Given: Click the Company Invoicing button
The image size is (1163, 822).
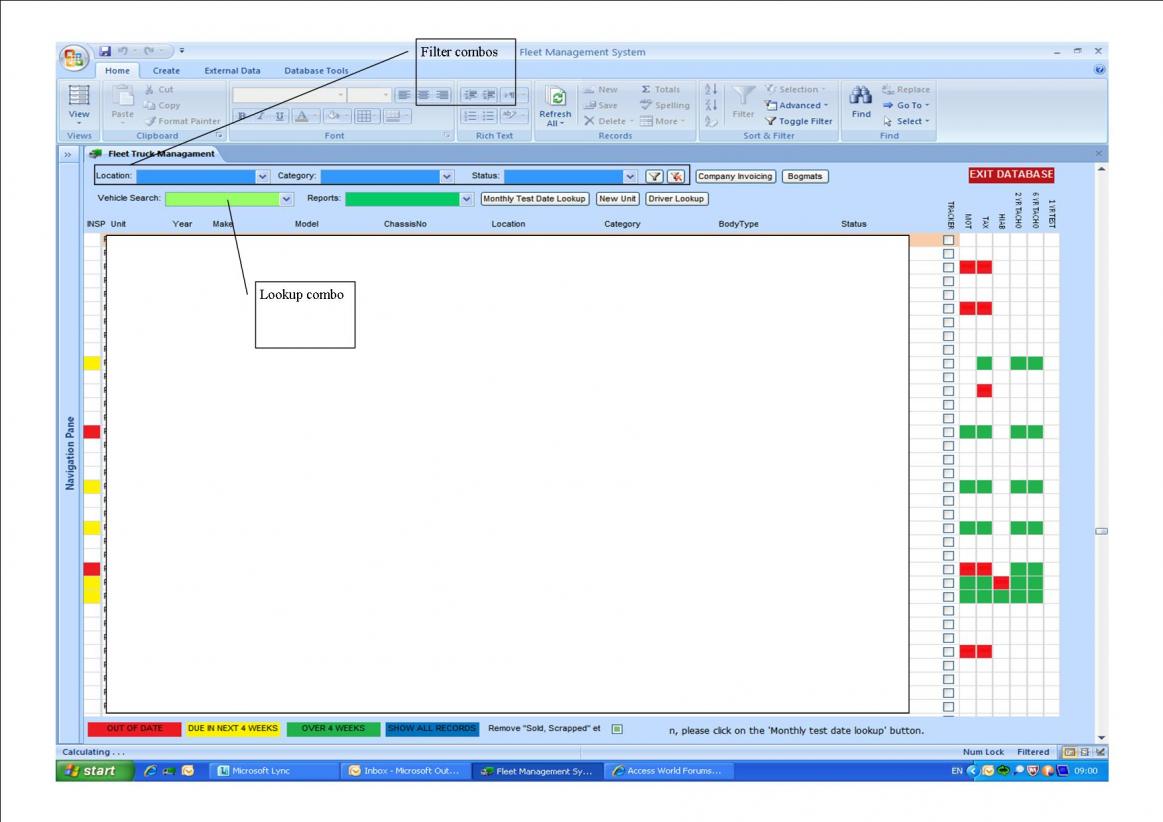Looking at the screenshot, I should (x=735, y=177).
